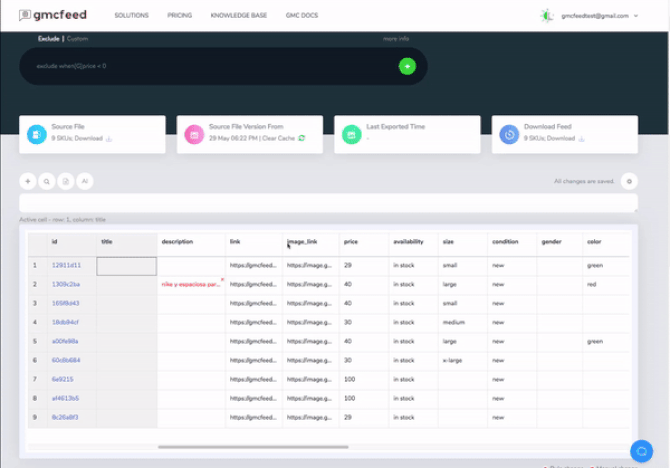Click the refresh icon beside Clear Cache
The width and height of the screenshot is (670, 468).
tap(301, 138)
